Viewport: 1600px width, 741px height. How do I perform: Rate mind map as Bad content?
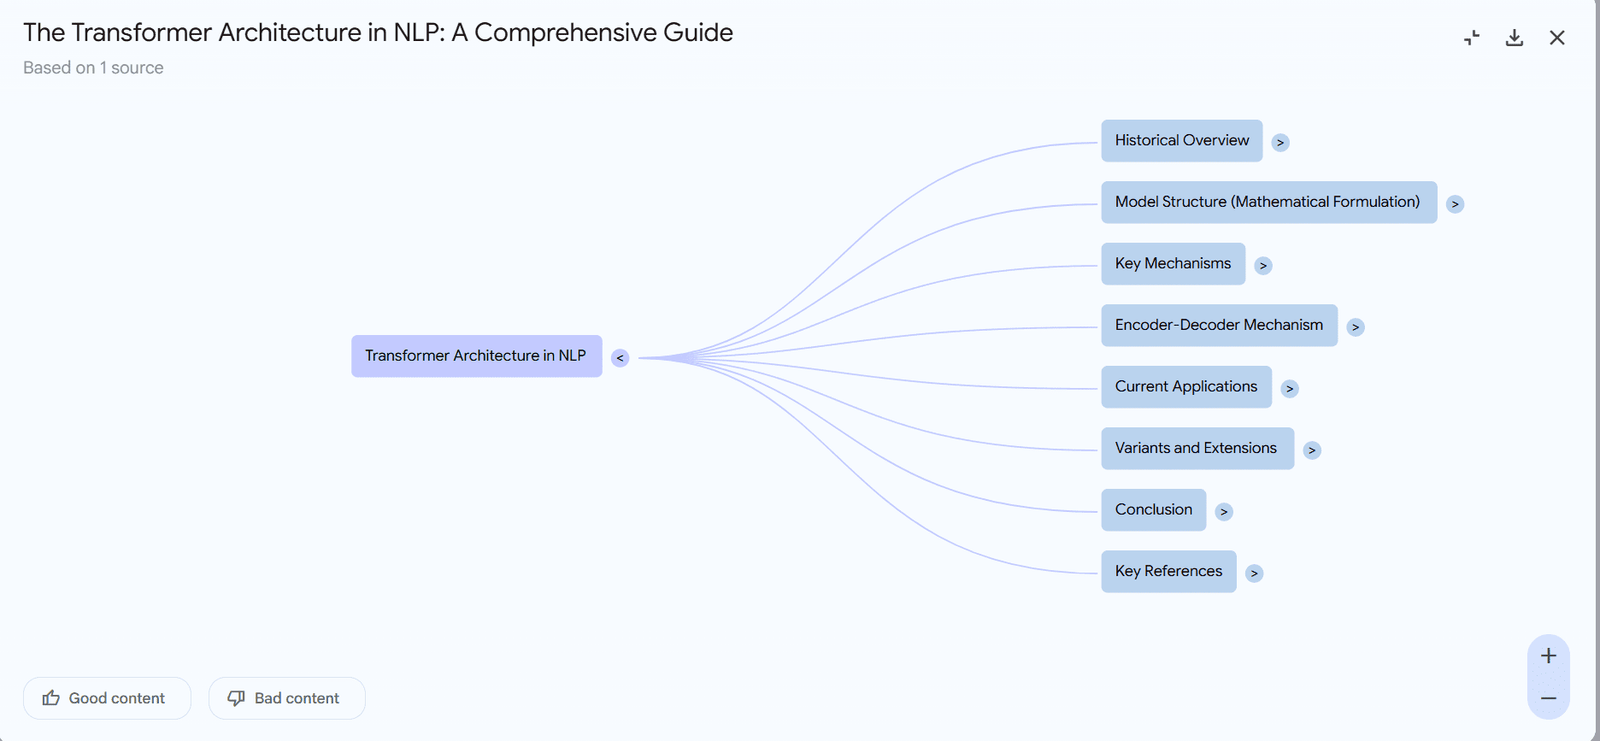[286, 698]
